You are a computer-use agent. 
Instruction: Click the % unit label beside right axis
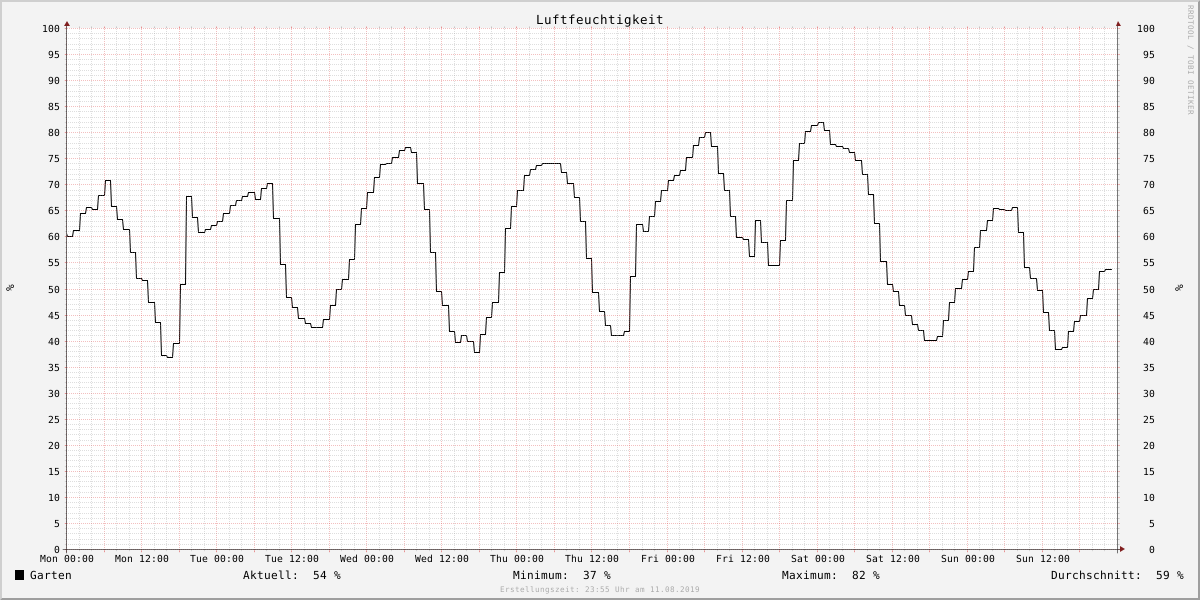(1178, 288)
